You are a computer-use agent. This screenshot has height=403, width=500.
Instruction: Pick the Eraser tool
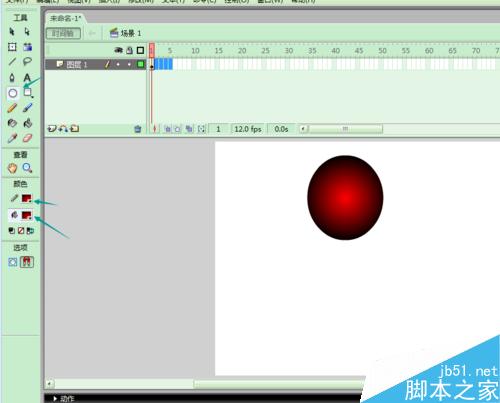[x=28, y=138]
